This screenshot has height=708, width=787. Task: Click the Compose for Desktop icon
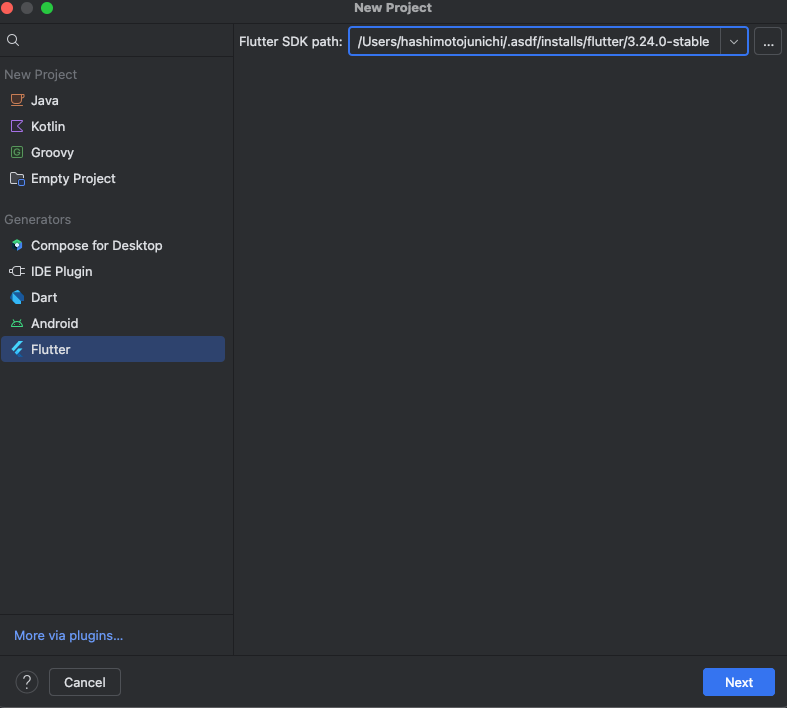click(17, 245)
